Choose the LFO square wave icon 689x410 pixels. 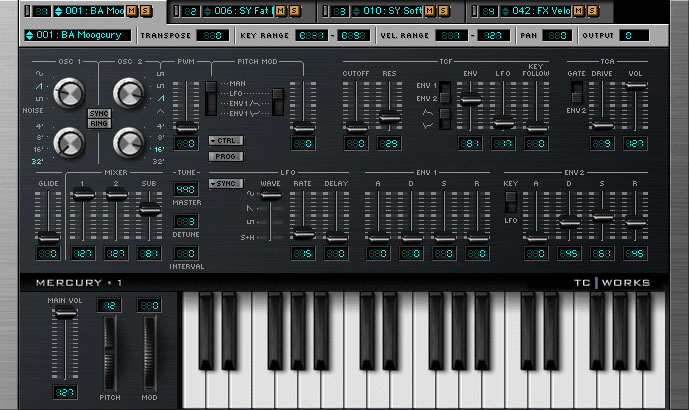(250, 222)
